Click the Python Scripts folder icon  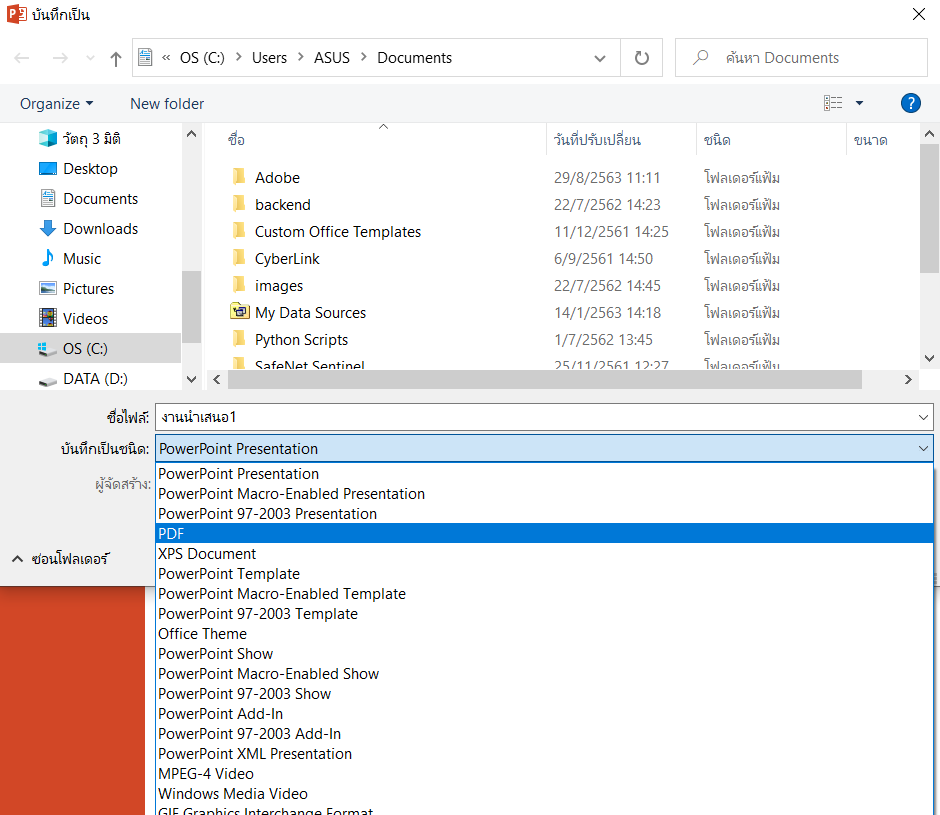pyautogui.click(x=239, y=339)
